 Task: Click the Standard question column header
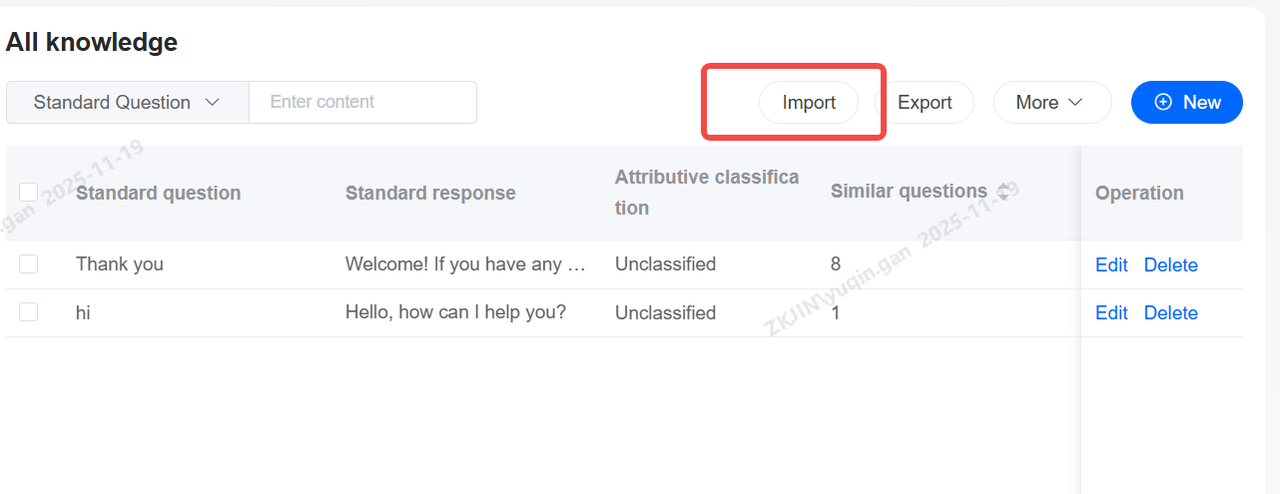(158, 193)
